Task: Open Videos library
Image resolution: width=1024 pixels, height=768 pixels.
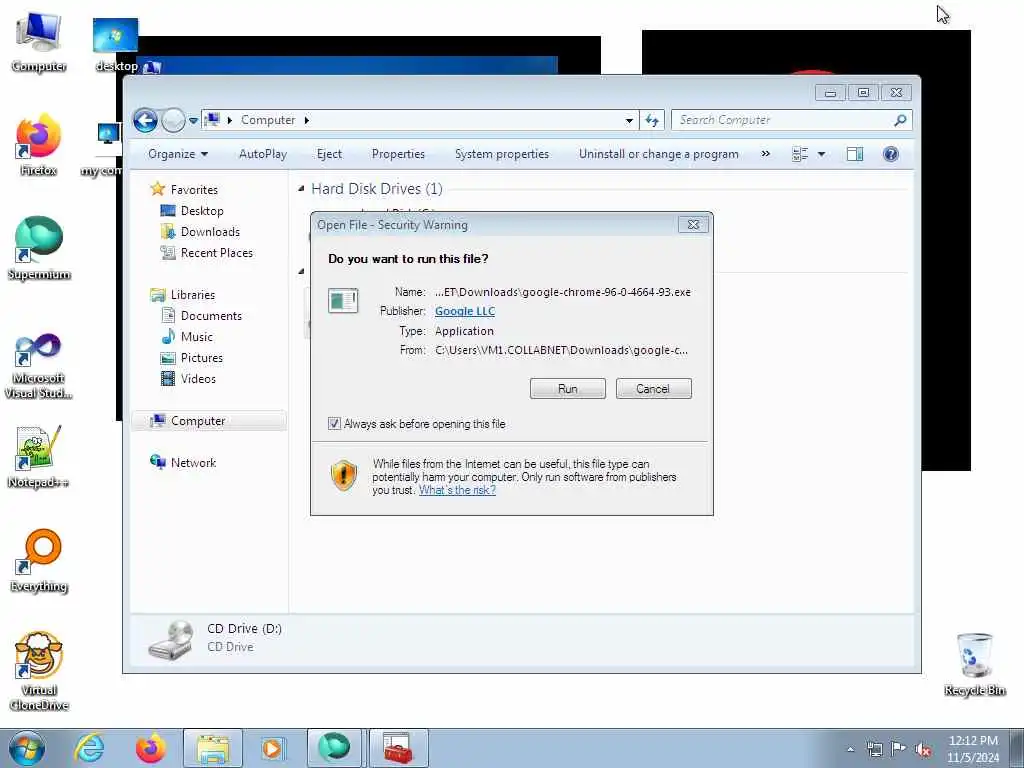Action: click(198, 379)
